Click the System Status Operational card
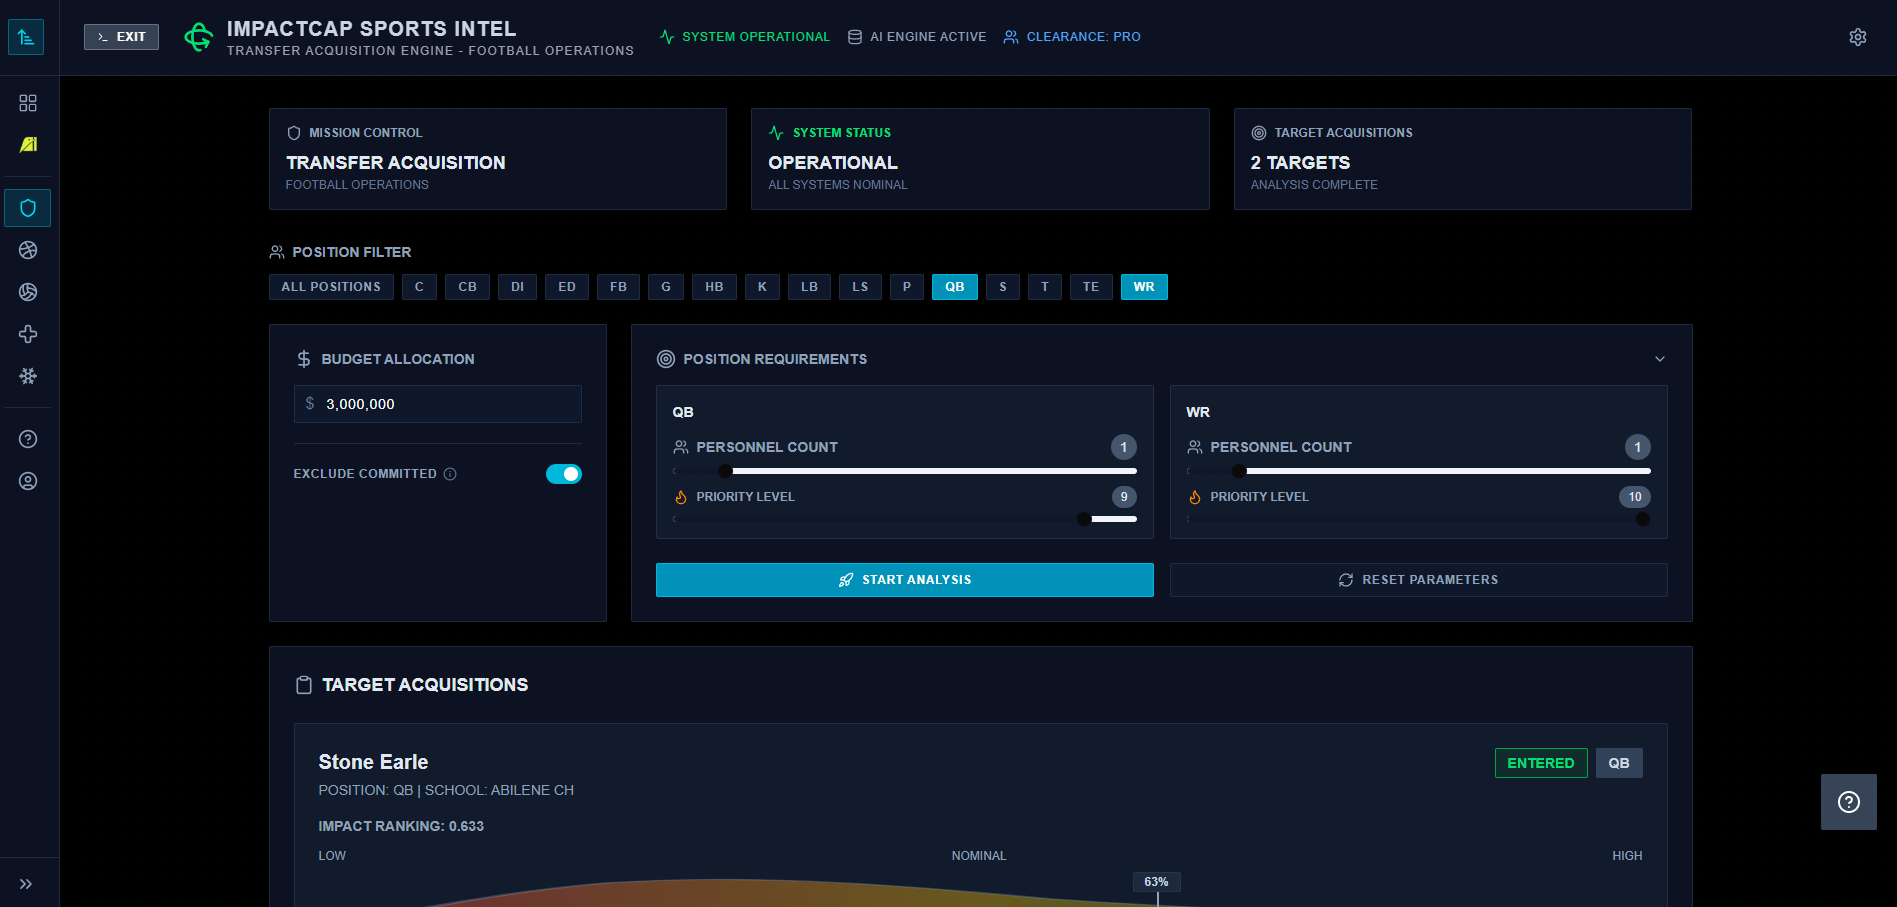The height and width of the screenshot is (907, 1897). tap(980, 159)
